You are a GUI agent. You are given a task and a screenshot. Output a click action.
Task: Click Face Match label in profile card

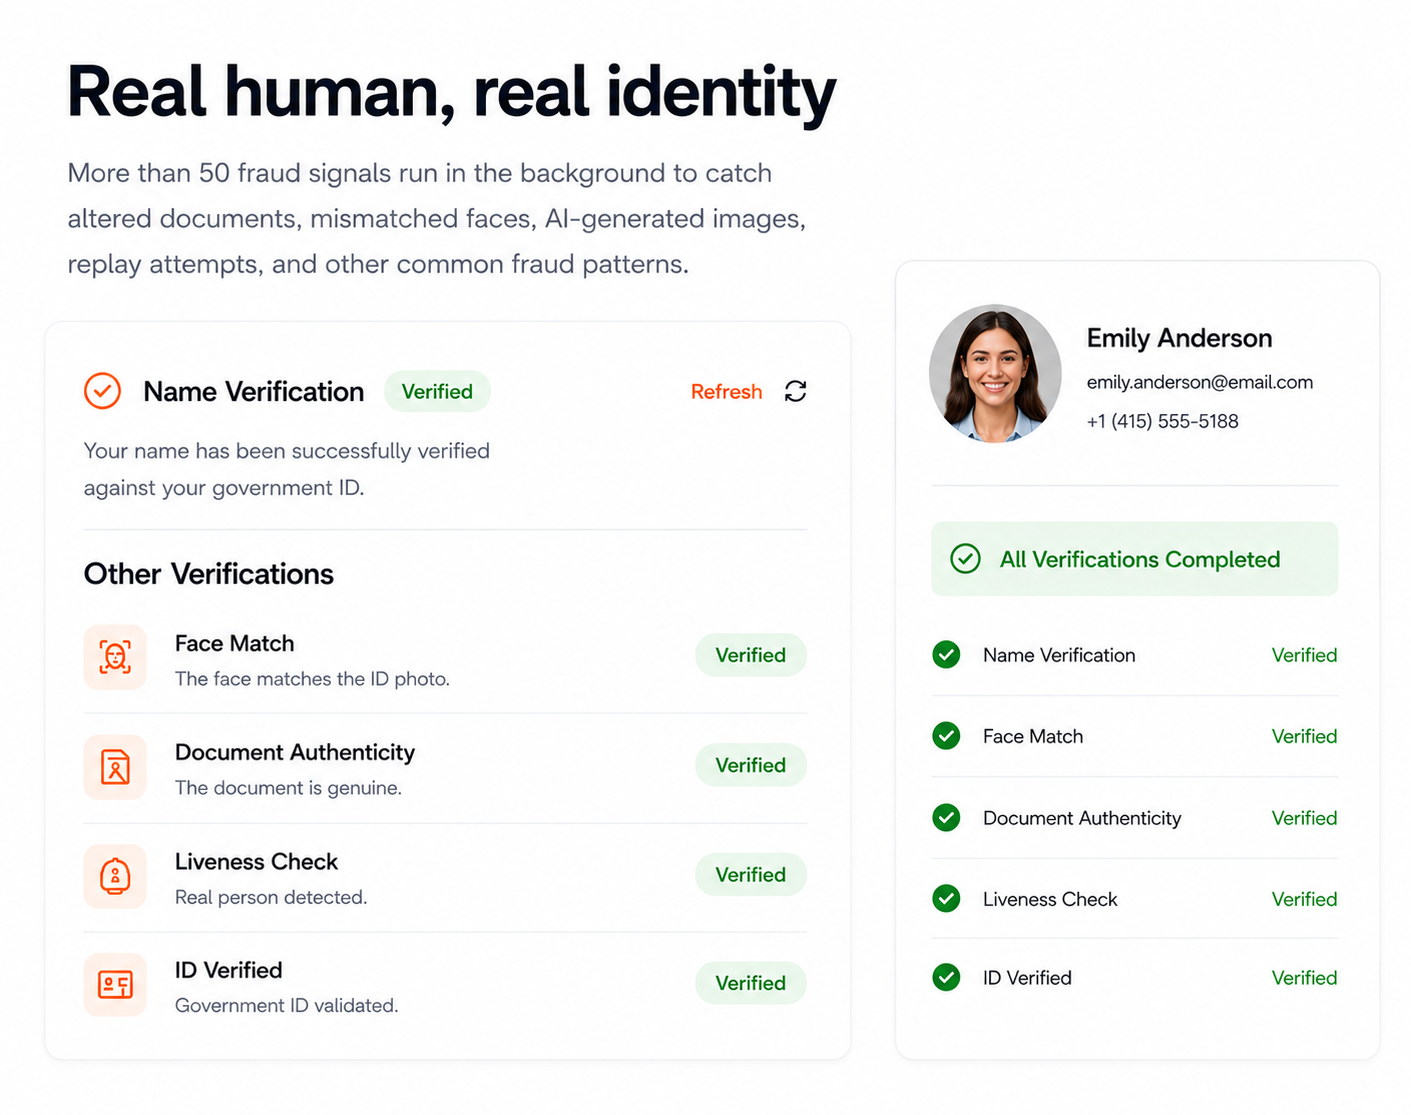[x=1033, y=736]
